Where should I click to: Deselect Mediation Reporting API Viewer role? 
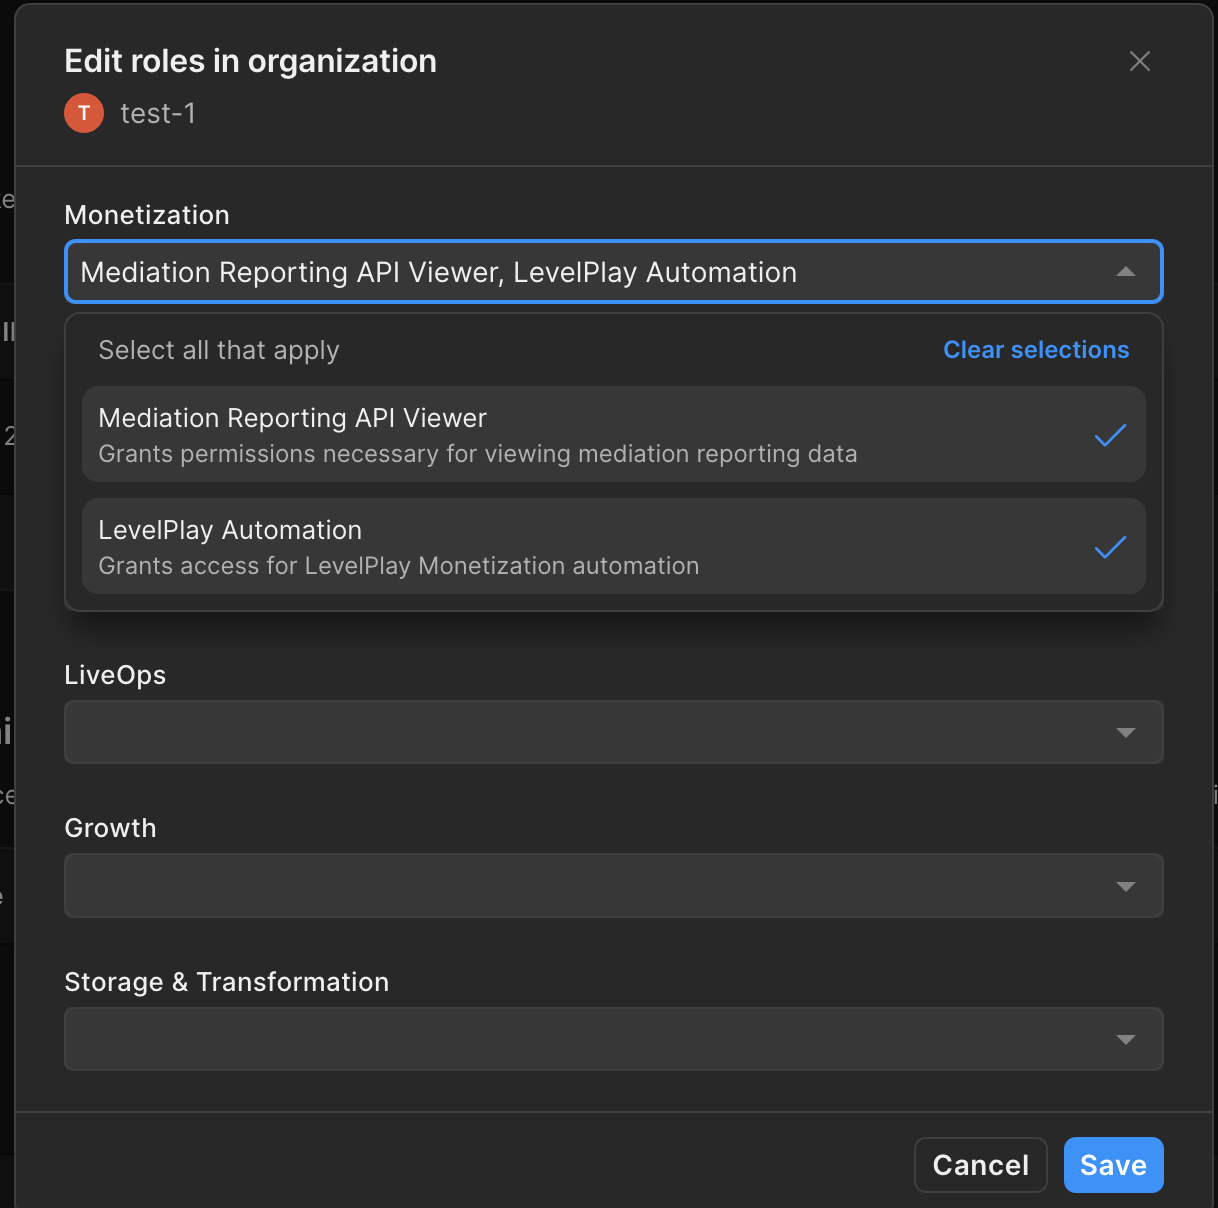[x=613, y=434]
